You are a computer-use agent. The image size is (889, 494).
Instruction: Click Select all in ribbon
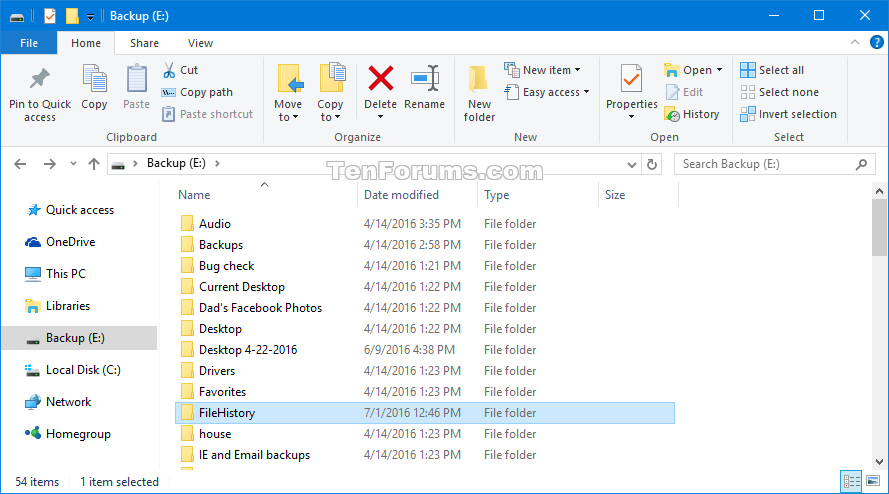pos(772,70)
